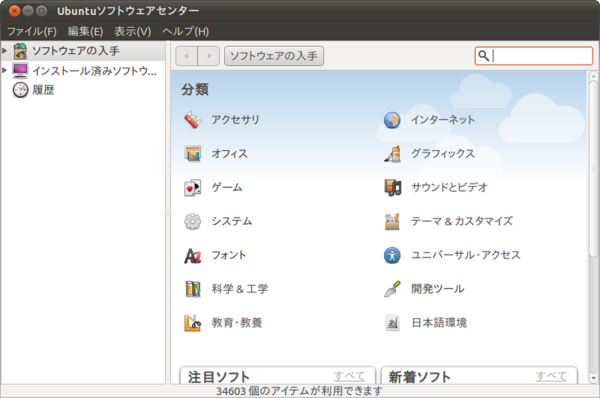Click the scrollbar down arrow
This screenshot has width=600, height=398.
point(593,378)
